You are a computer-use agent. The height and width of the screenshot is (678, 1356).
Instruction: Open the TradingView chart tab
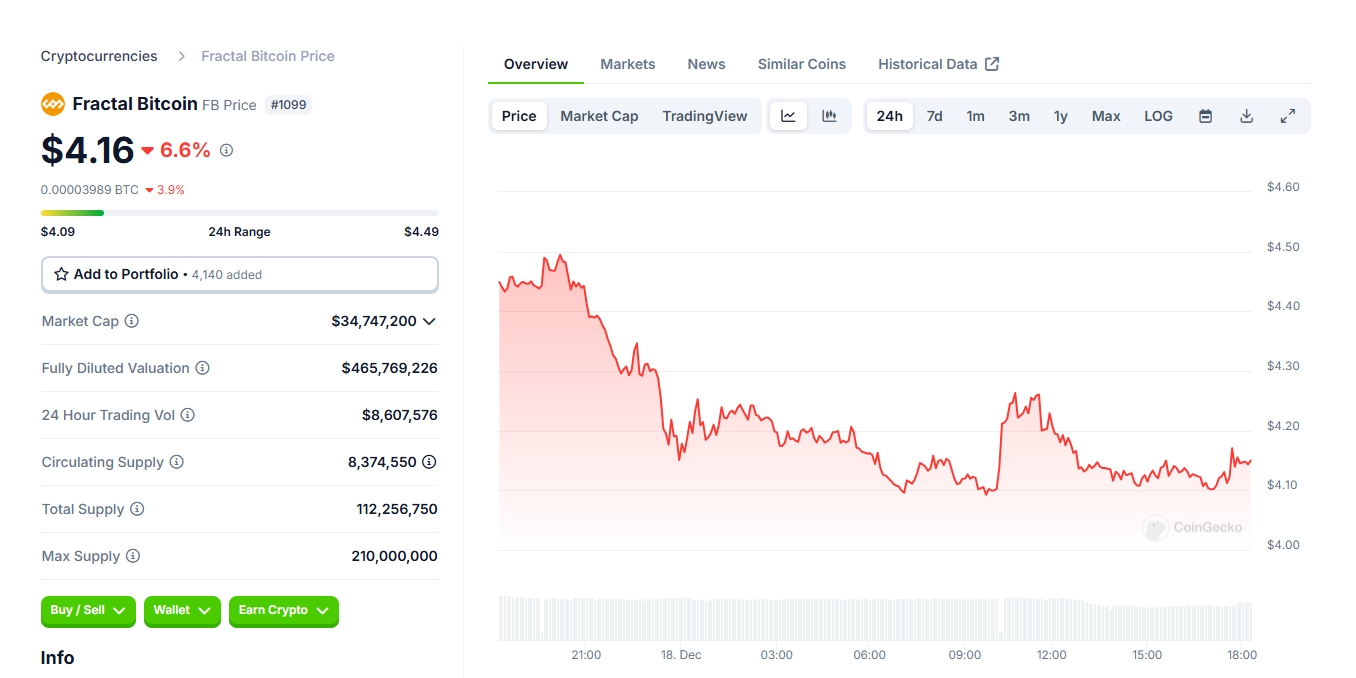pyautogui.click(x=704, y=116)
